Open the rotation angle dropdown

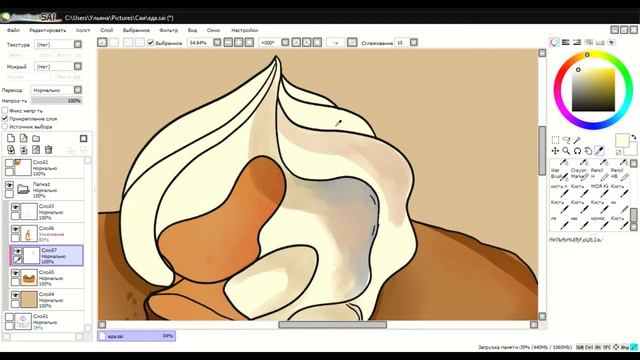(285, 42)
